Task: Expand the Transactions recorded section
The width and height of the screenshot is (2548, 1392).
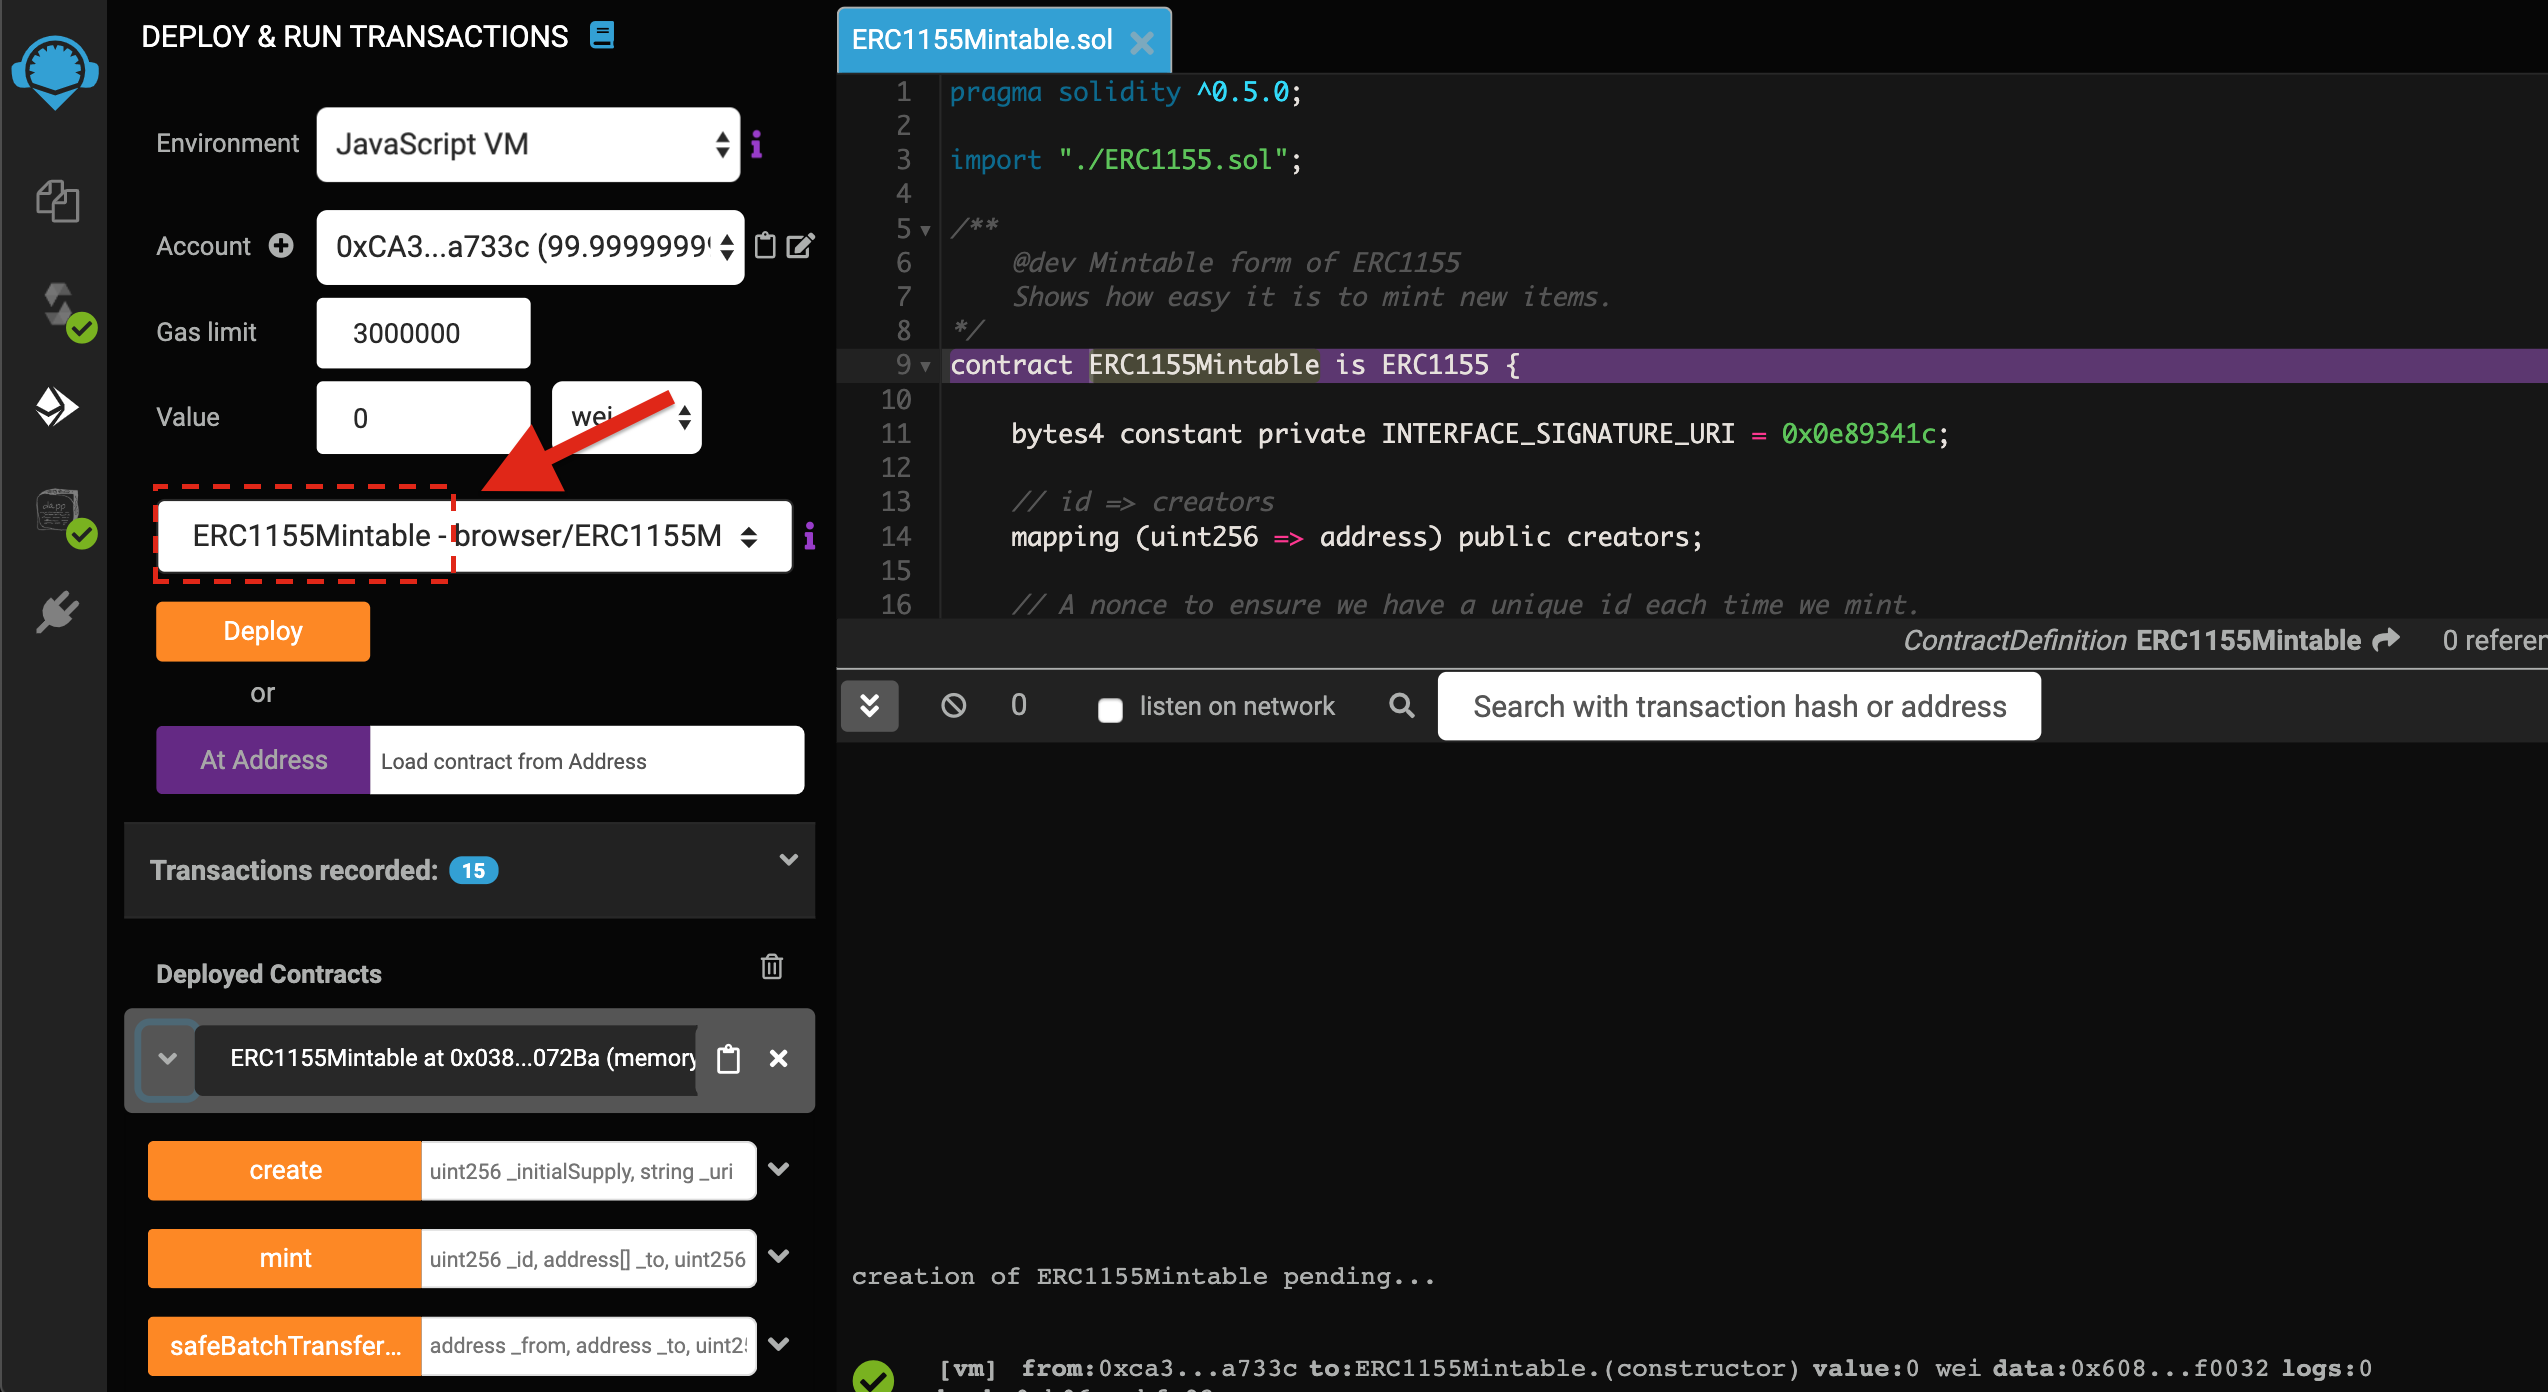Action: click(x=789, y=860)
